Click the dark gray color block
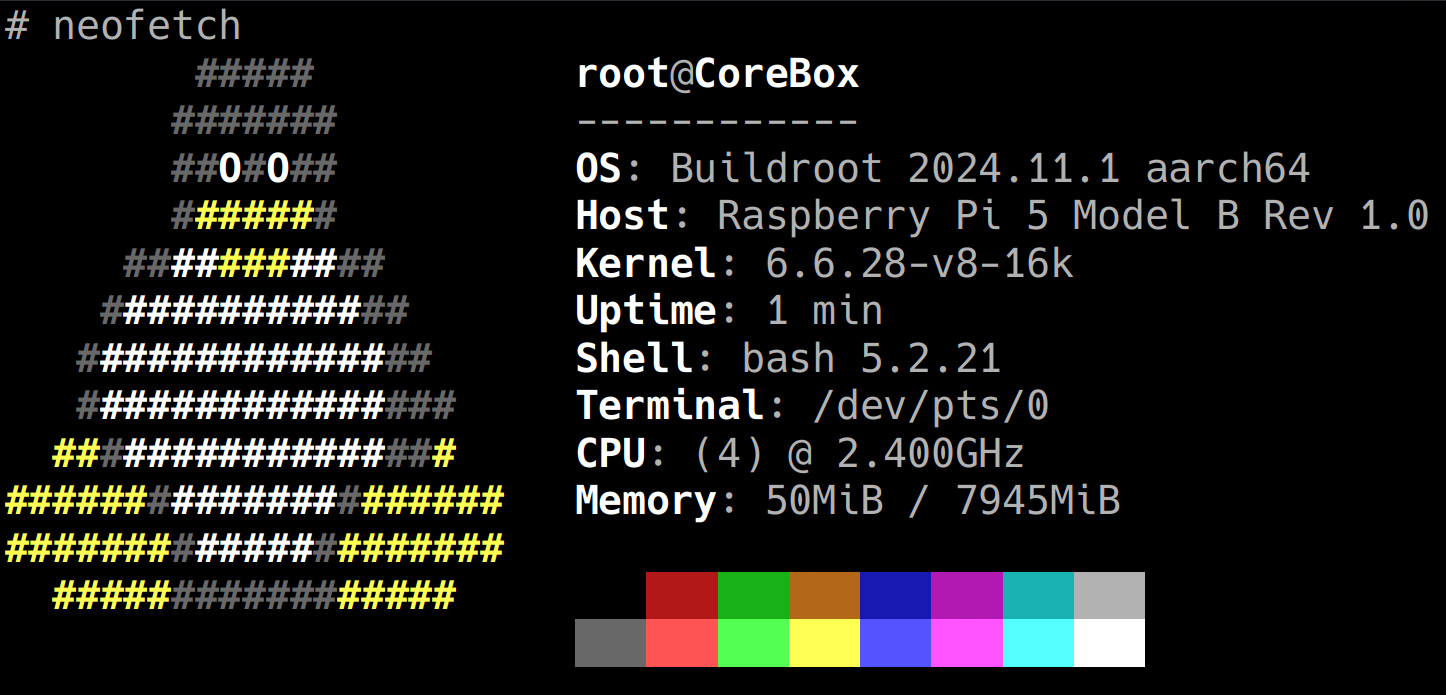Viewport: 1446px width, 695px height. tap(610, 643)
